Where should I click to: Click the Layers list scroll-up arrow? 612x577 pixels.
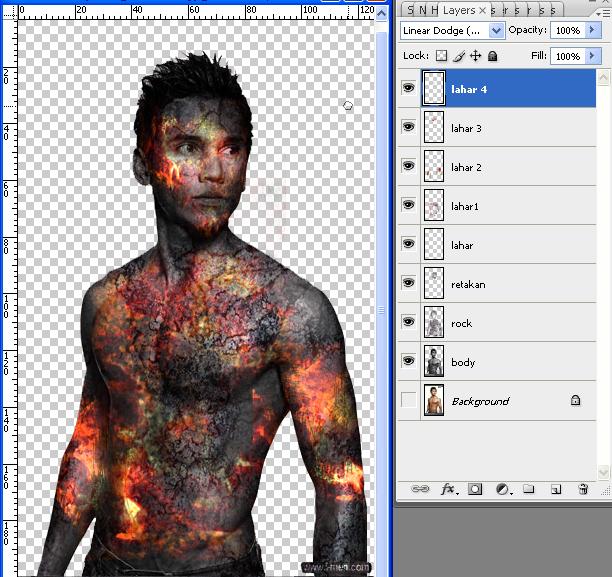point(603,77)
